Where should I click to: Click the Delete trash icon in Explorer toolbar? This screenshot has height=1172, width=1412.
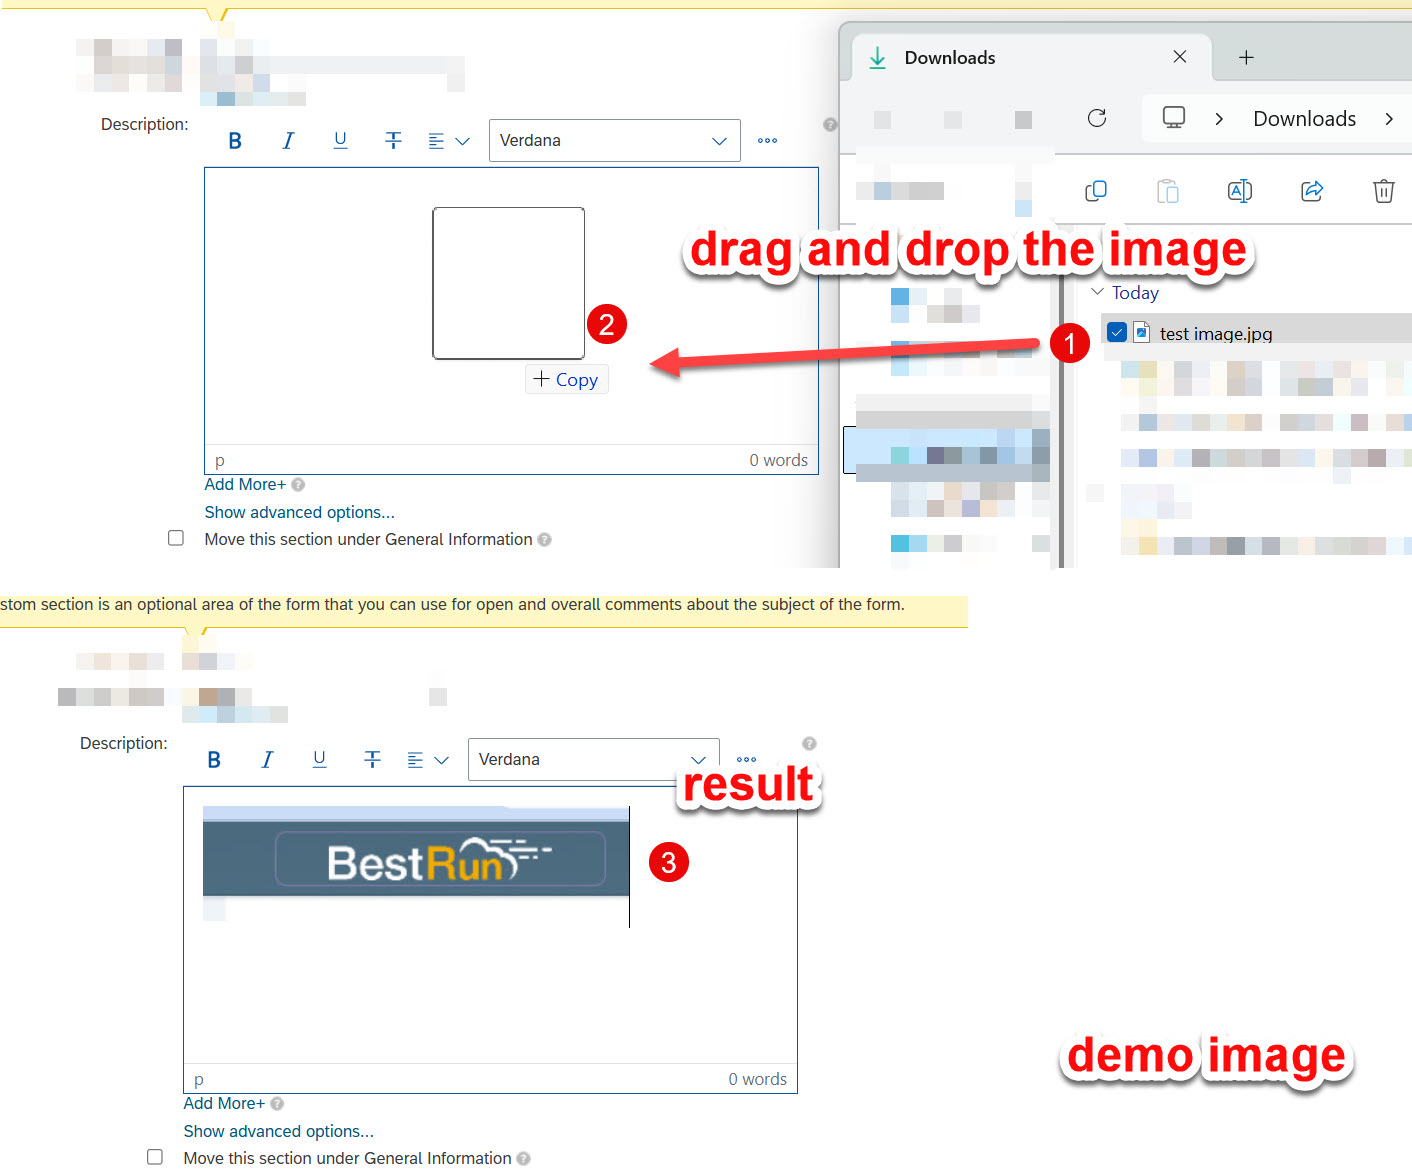pos(1384,191)
